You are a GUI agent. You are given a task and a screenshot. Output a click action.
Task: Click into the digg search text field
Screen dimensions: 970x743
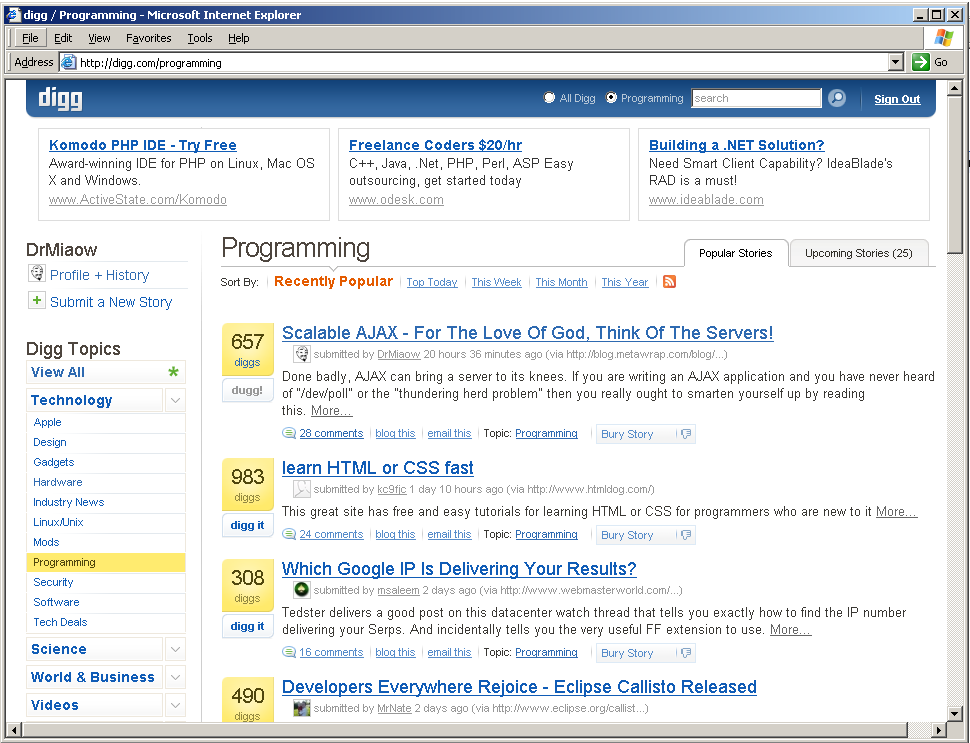pos(755,98)
